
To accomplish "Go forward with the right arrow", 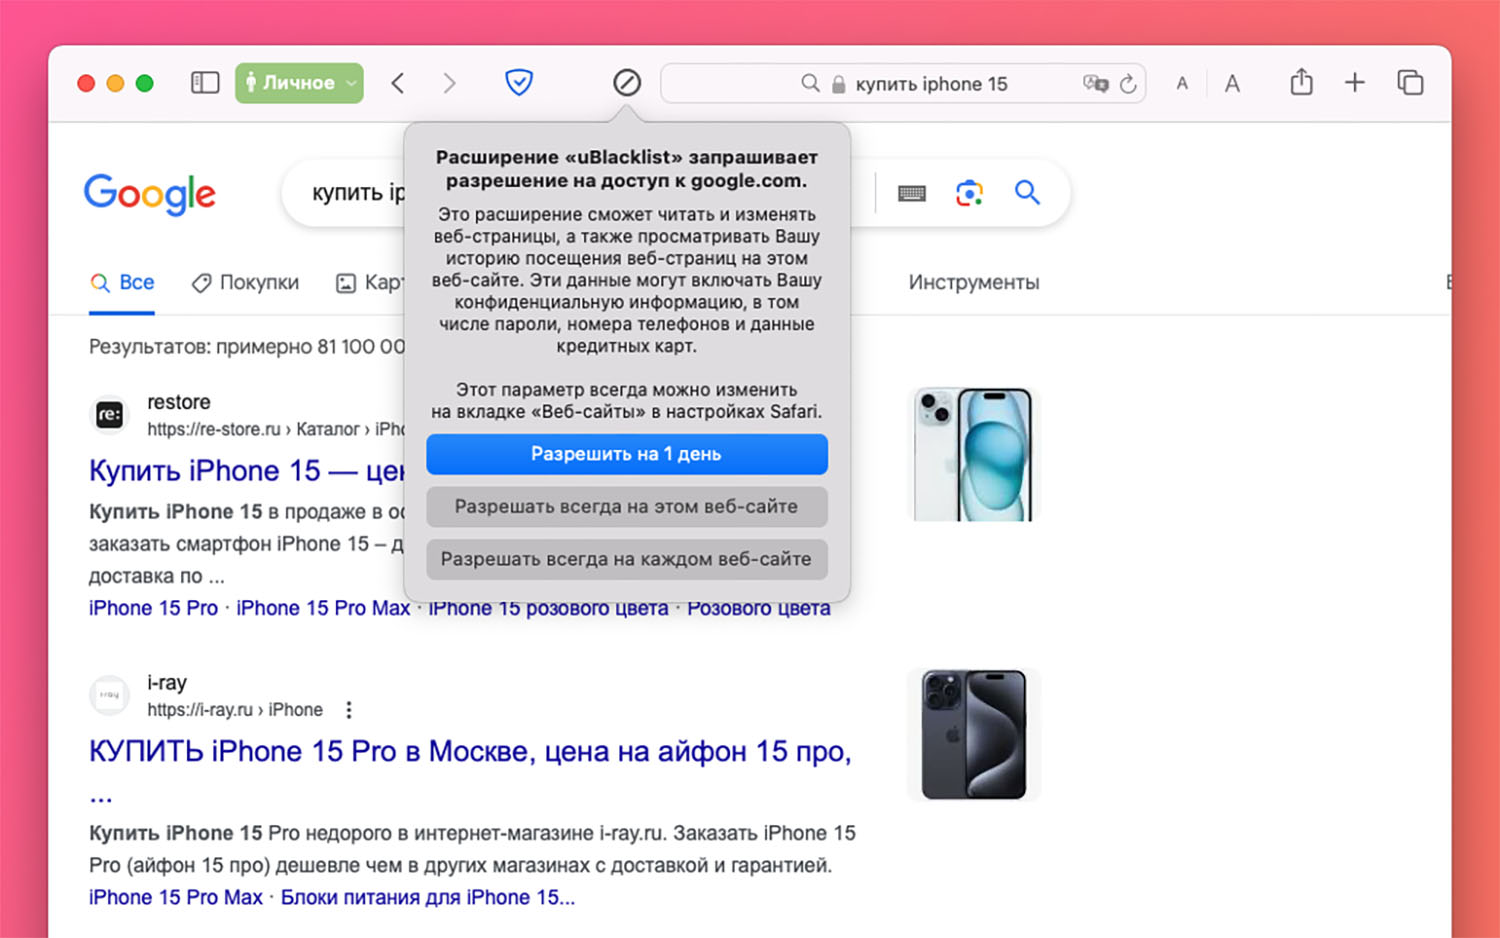I will point(449,83).
